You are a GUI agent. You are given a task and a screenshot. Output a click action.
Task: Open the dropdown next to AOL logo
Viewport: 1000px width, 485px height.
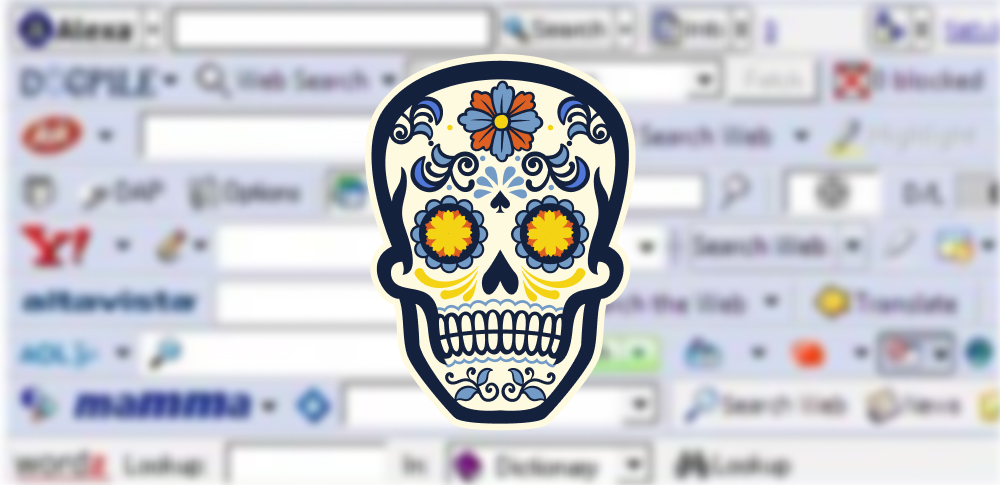coord(122,353)
